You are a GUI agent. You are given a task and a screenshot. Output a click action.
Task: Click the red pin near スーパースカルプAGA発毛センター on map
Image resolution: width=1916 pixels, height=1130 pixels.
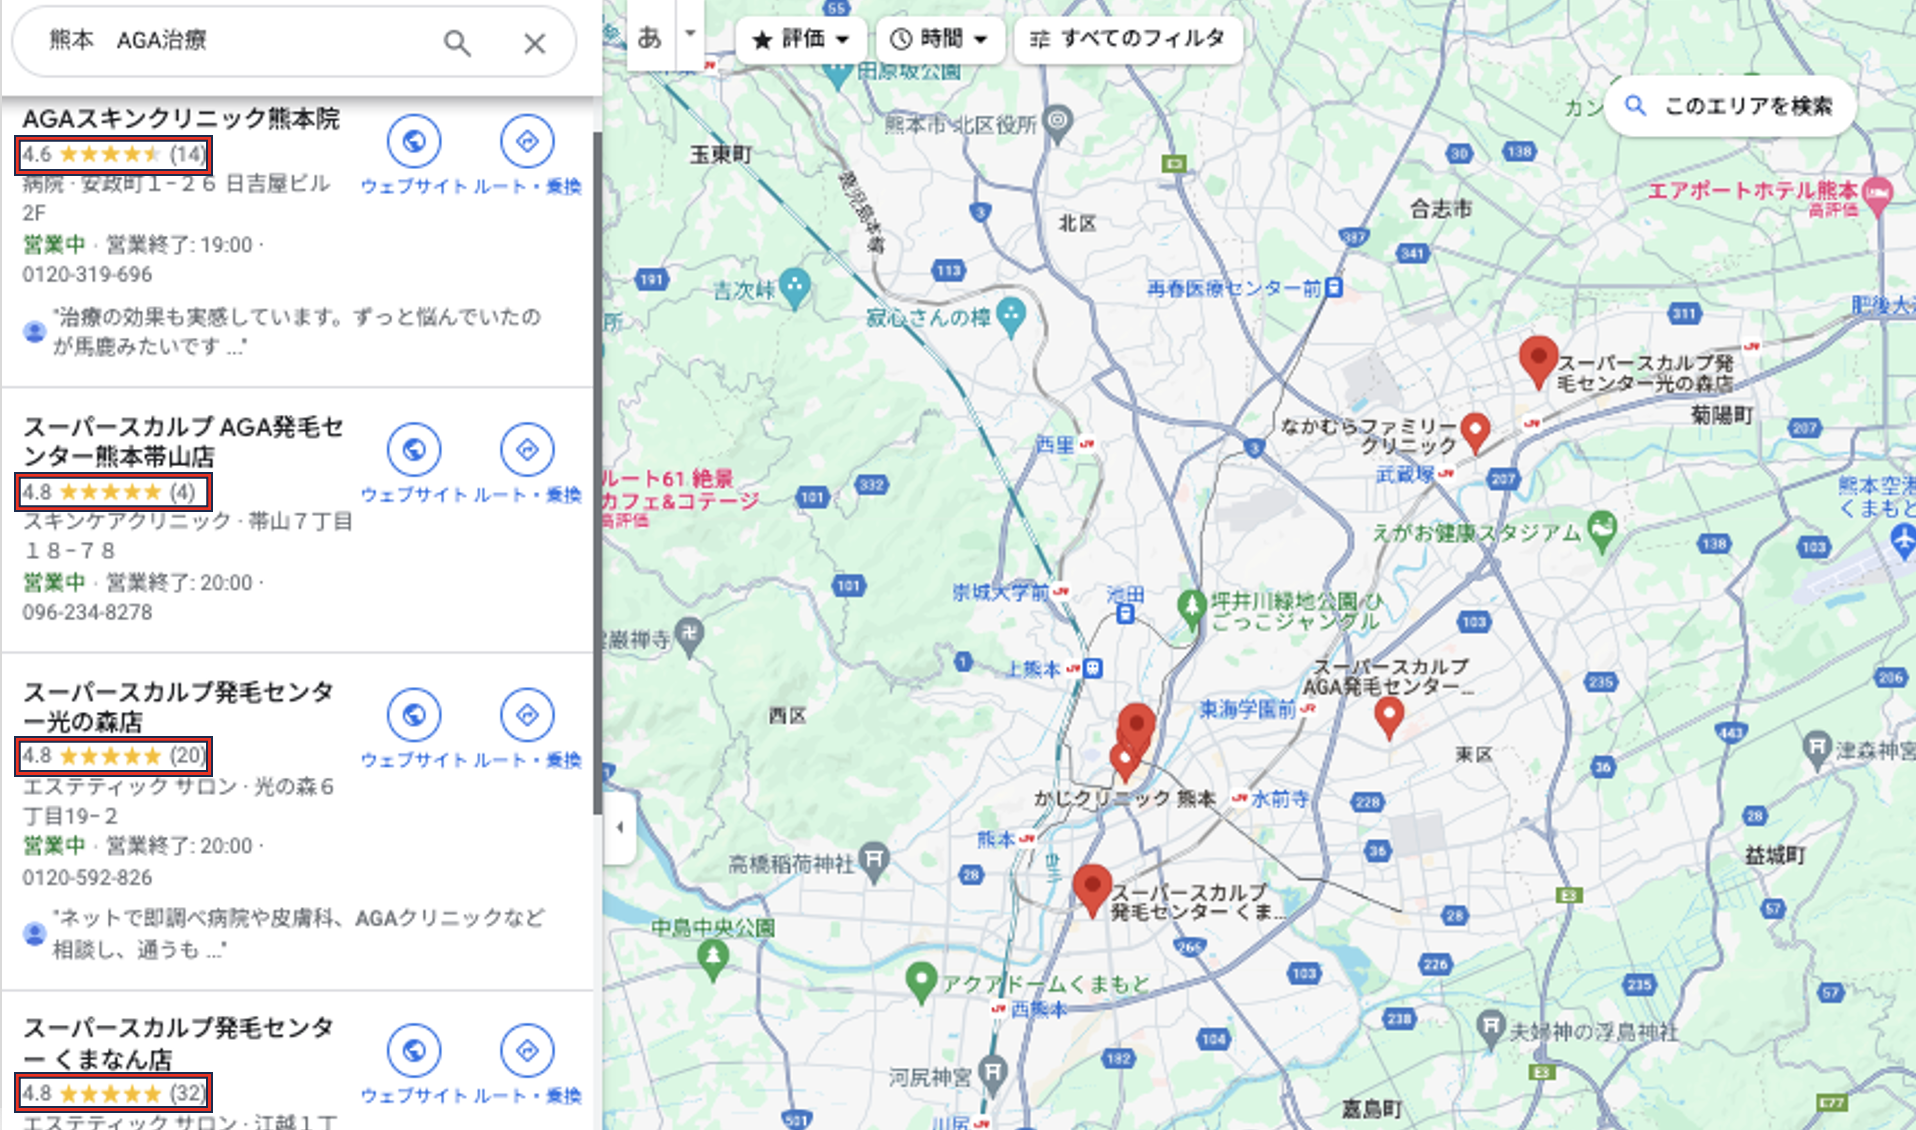click(1388, 719)
